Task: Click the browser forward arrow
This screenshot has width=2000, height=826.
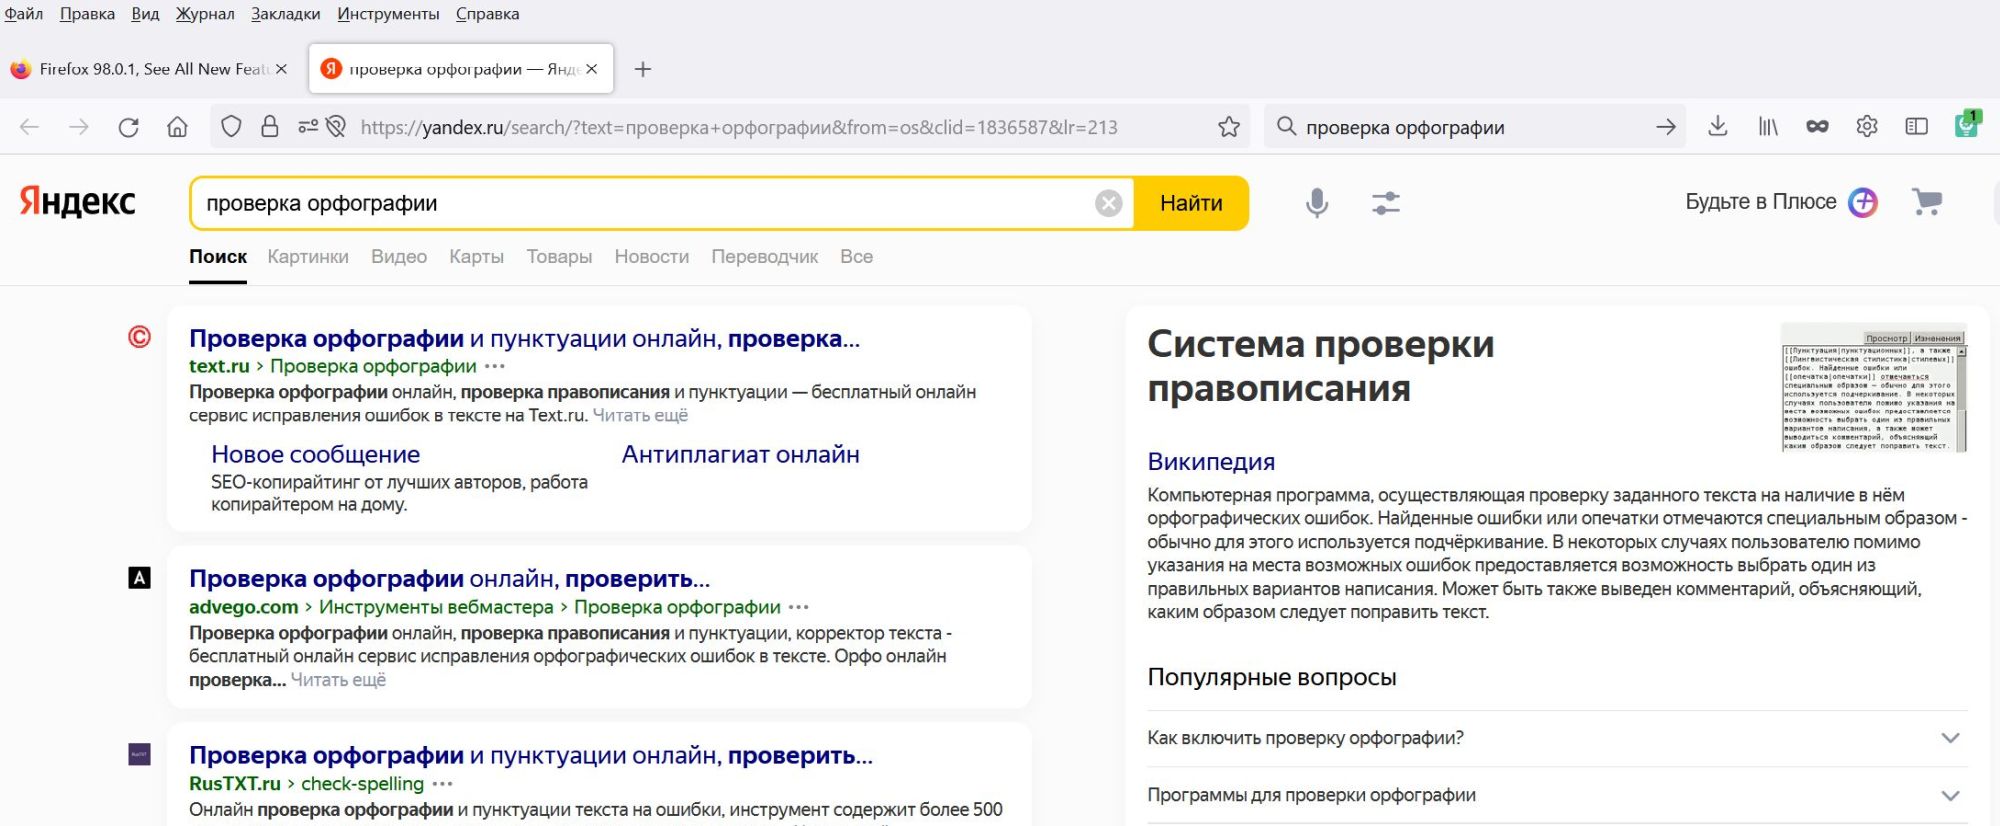Action: [x=79, y=127]
